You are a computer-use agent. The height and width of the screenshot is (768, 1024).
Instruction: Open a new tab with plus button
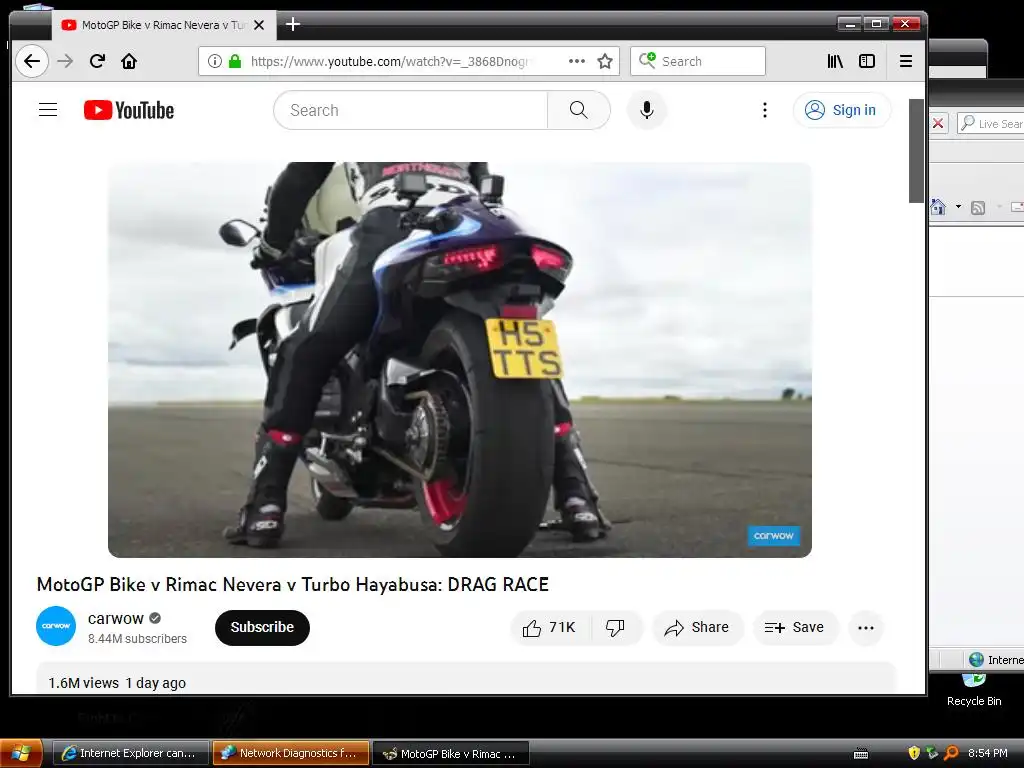click(293, 25)
